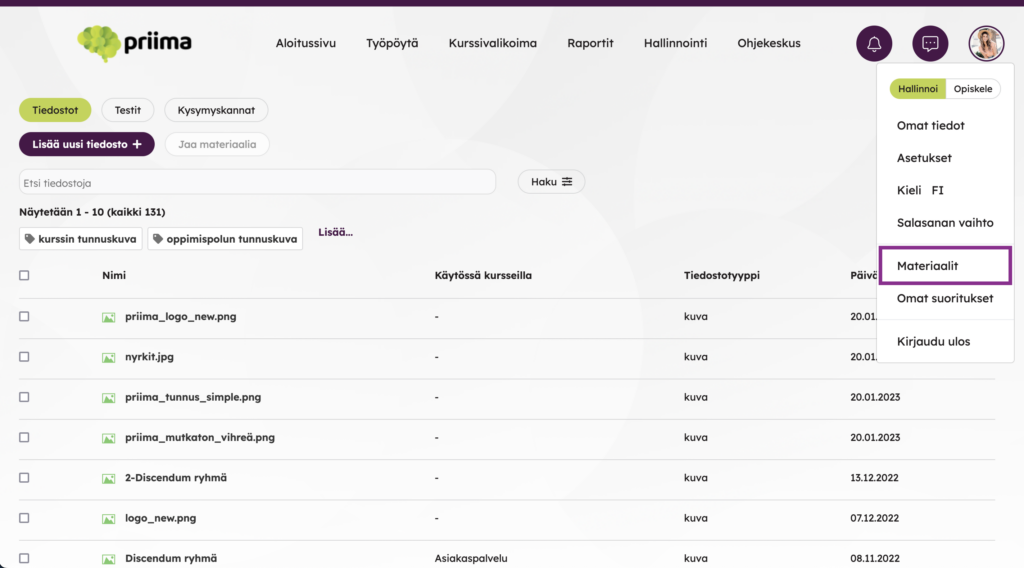Screen dimensions: 1024x568
Task: Click the Etsi tiedostoja search field
Action: [257, 183]
